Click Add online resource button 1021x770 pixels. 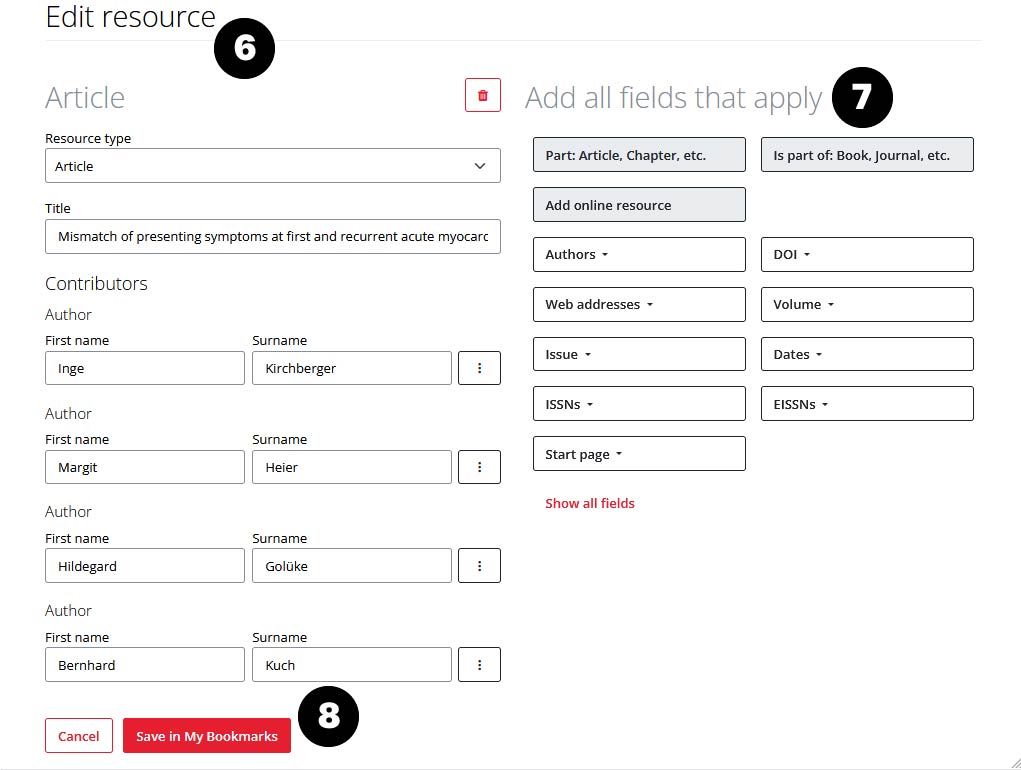(x=639, y=205)
